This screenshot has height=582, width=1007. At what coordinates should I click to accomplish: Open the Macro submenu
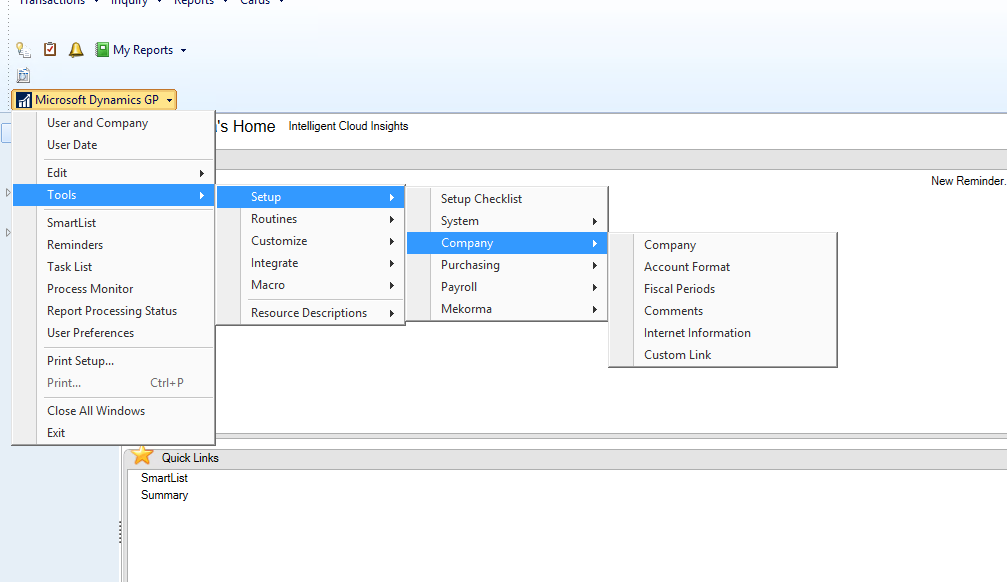click(311, 285)
